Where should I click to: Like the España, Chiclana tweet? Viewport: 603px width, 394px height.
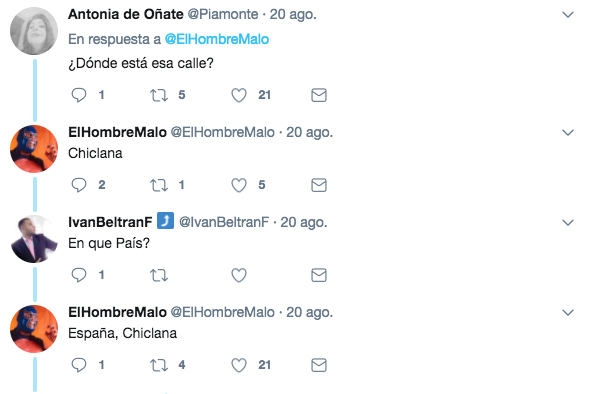(239, 365)
